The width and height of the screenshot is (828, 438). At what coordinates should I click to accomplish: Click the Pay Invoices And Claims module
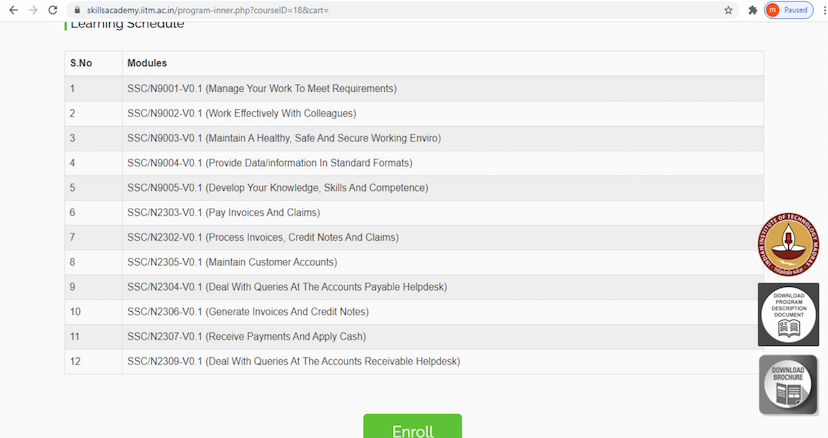click(223, 212)
